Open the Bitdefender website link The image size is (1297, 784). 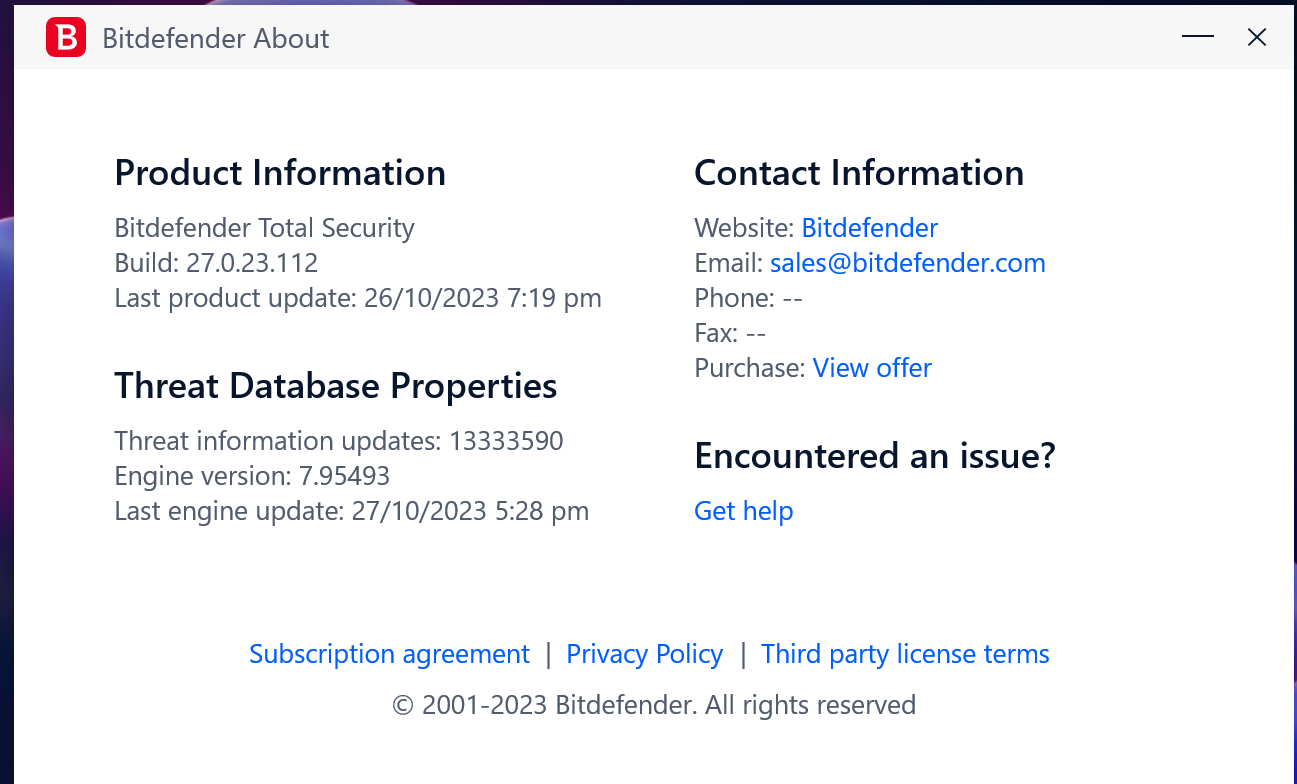coord(869,228)
